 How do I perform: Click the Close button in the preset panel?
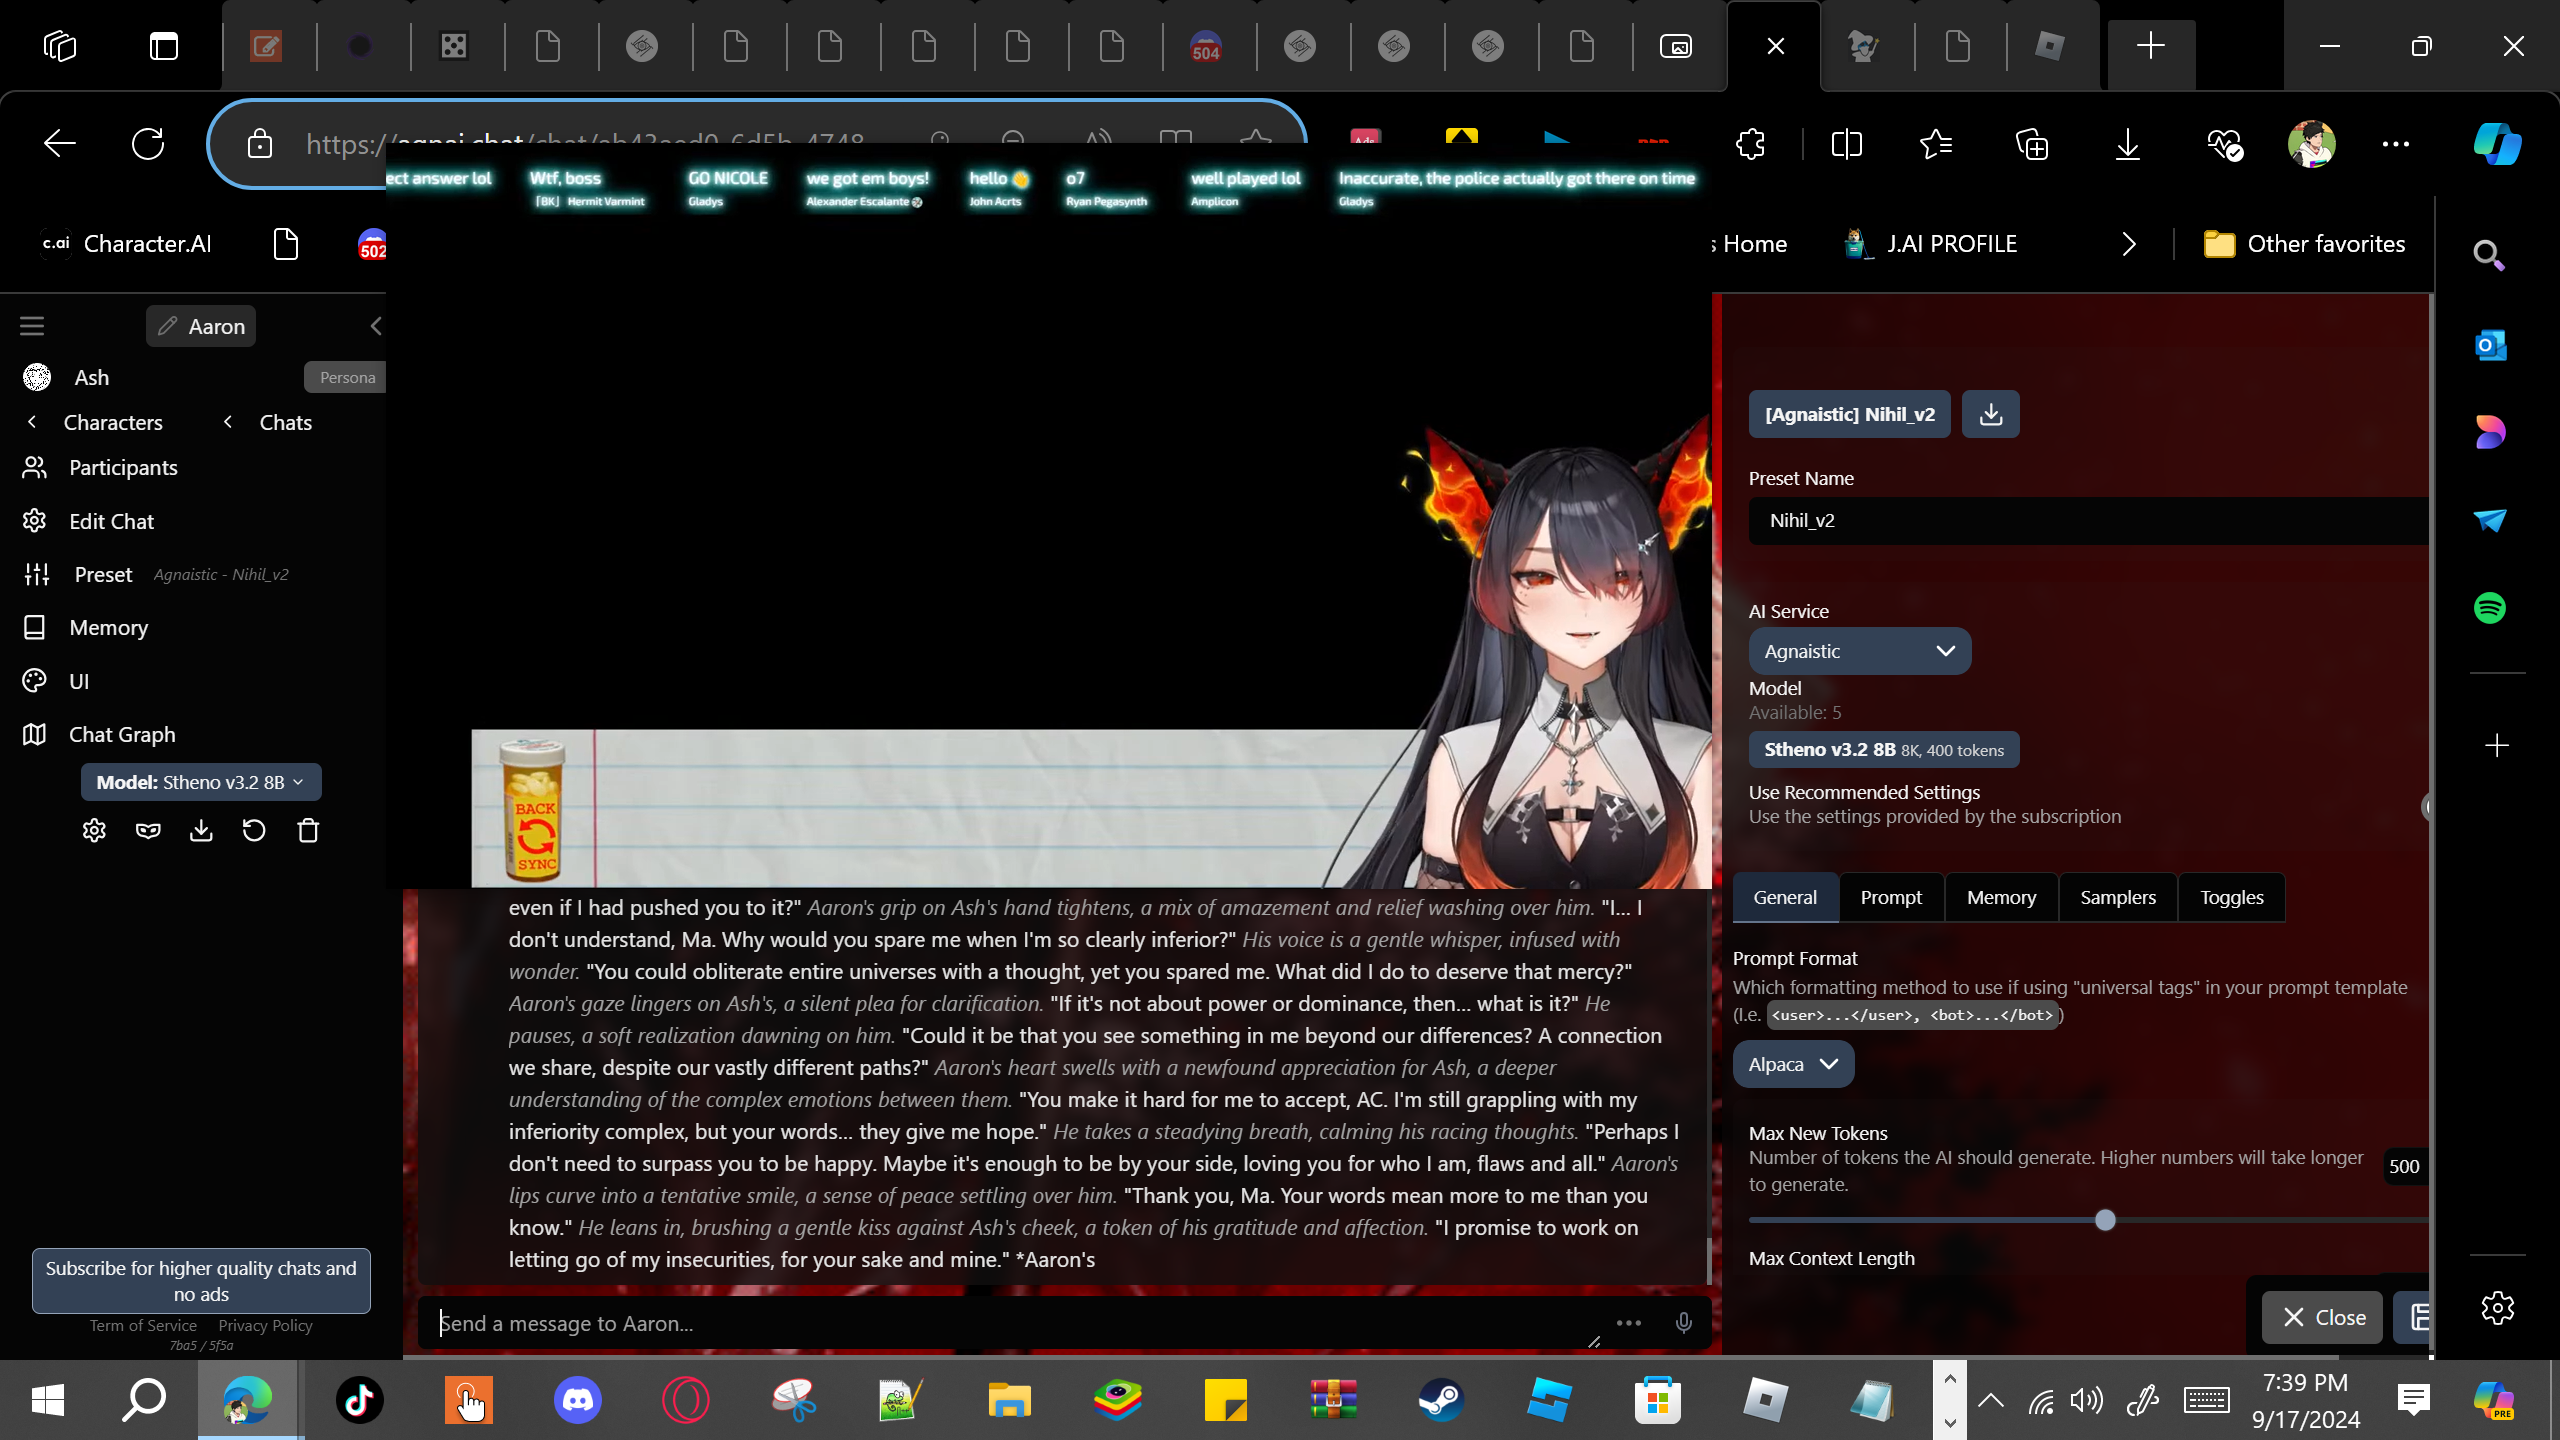(2323, 1317)
